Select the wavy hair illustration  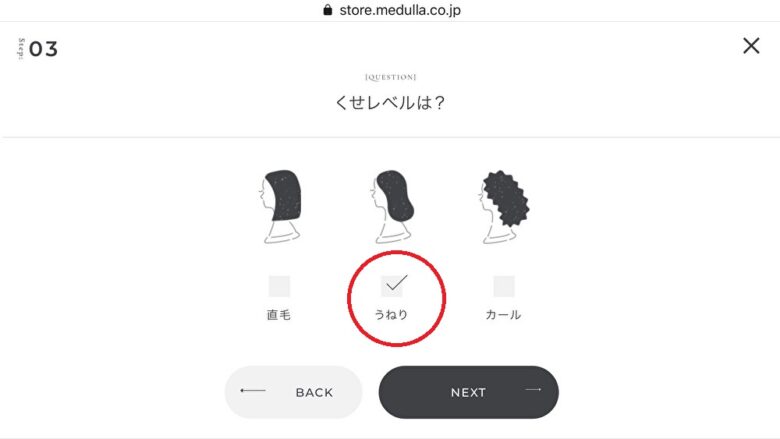point(392,206)
